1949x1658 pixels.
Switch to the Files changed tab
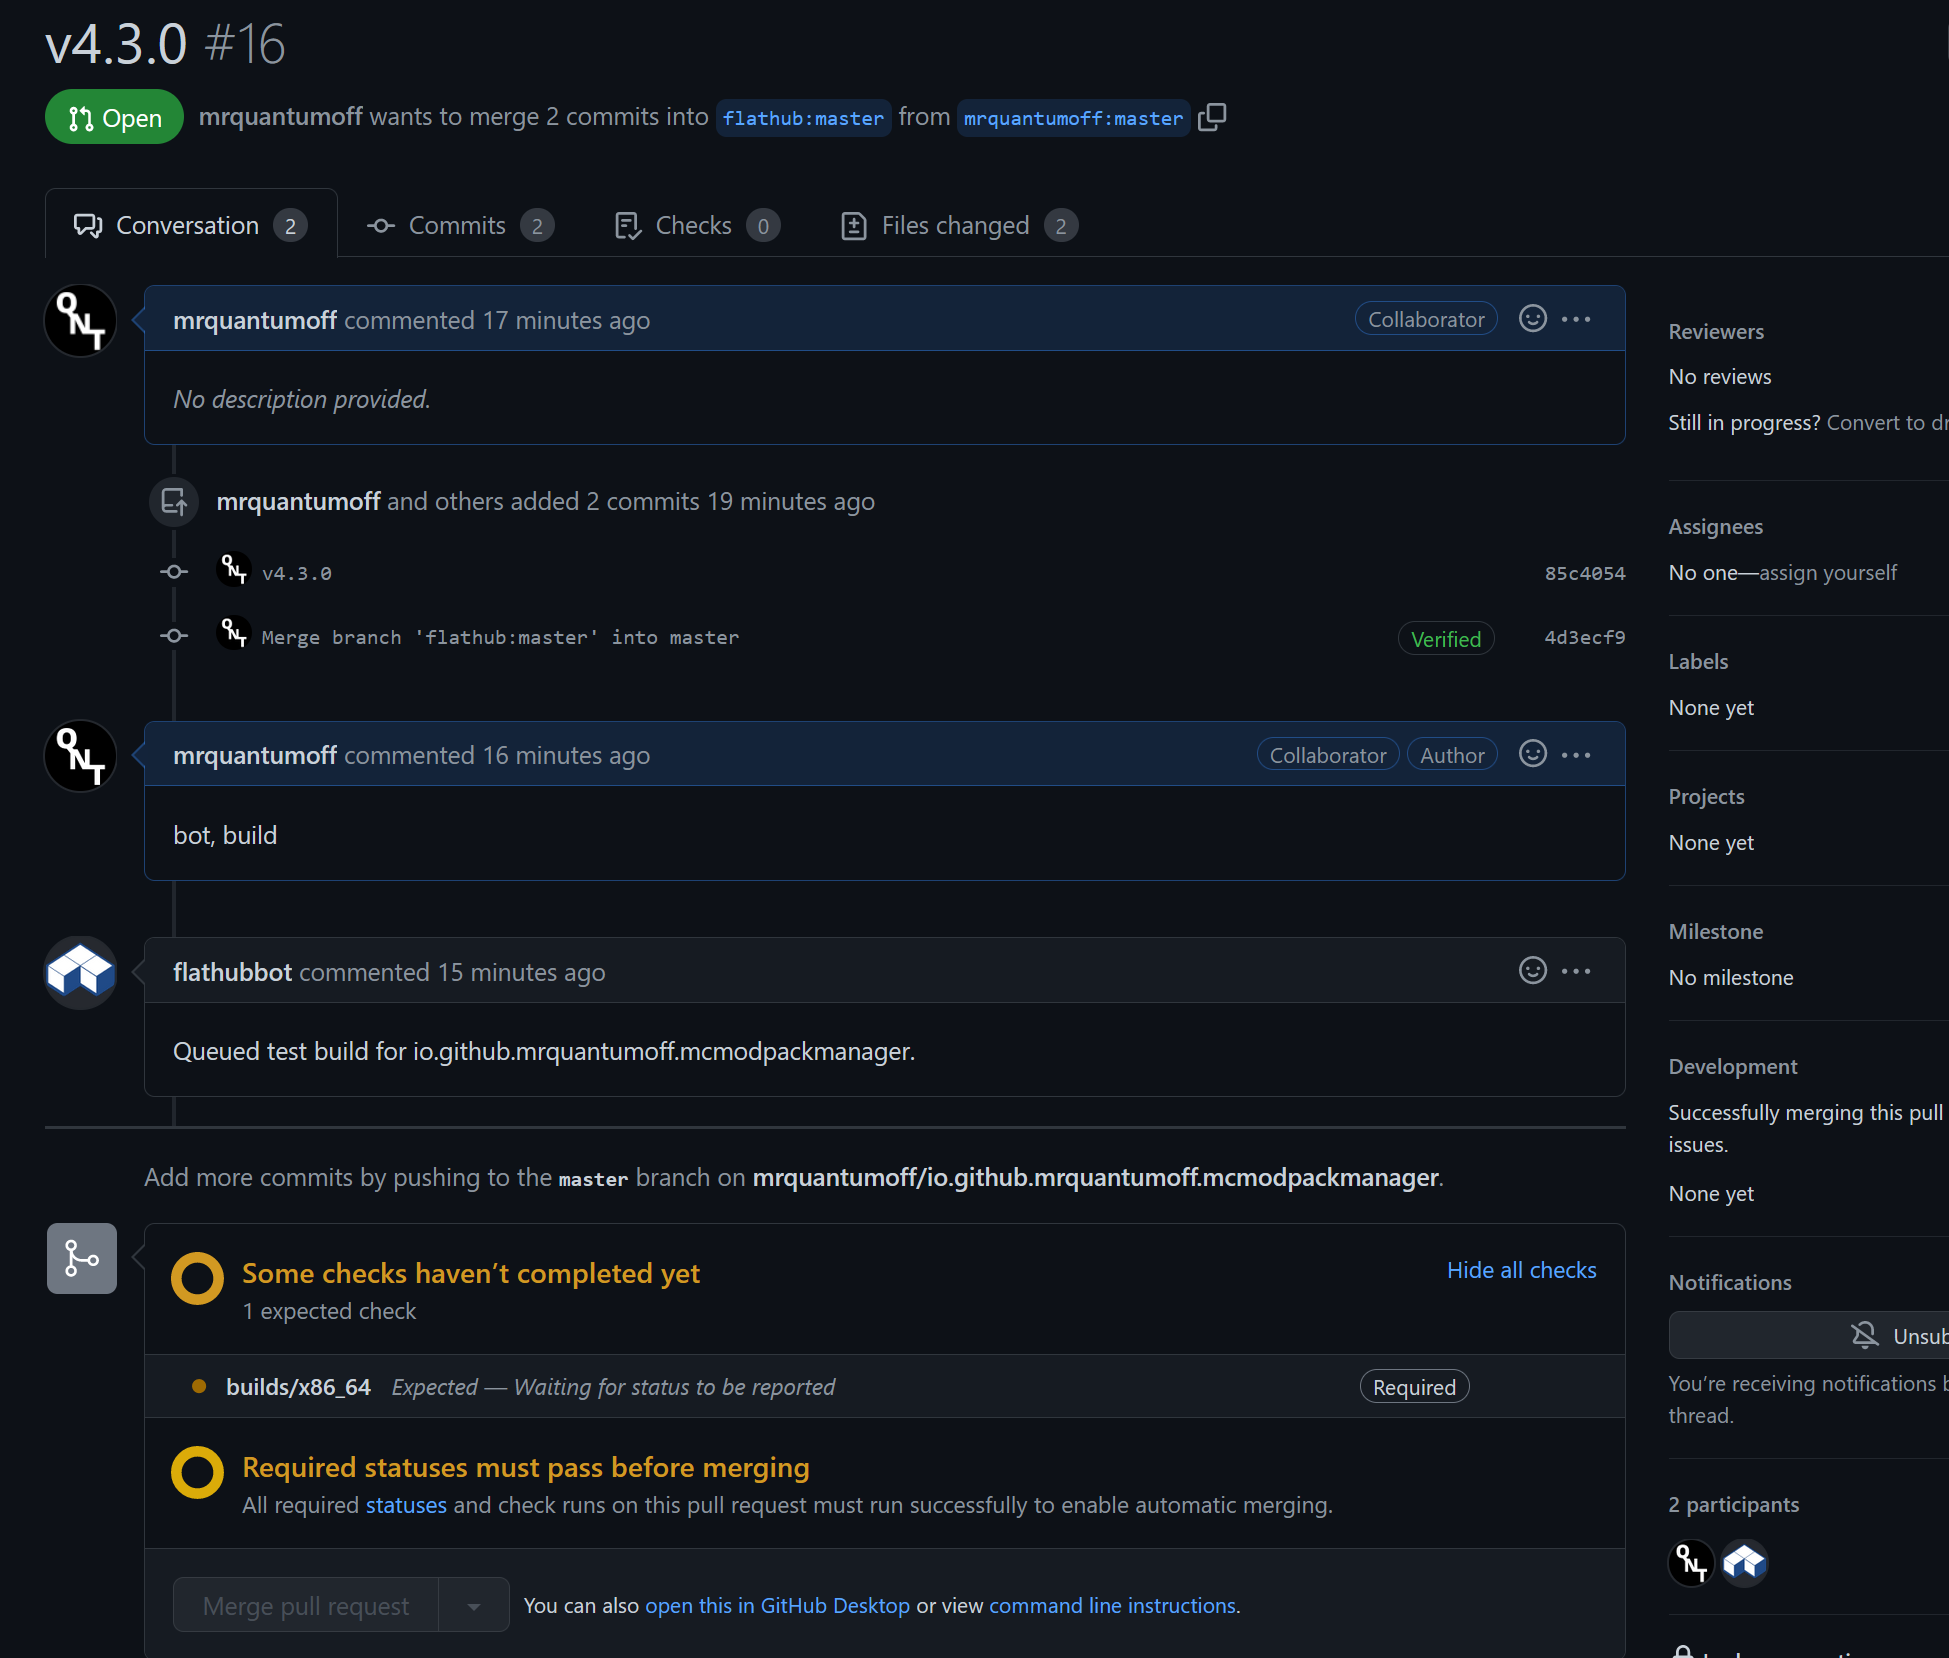953,225
